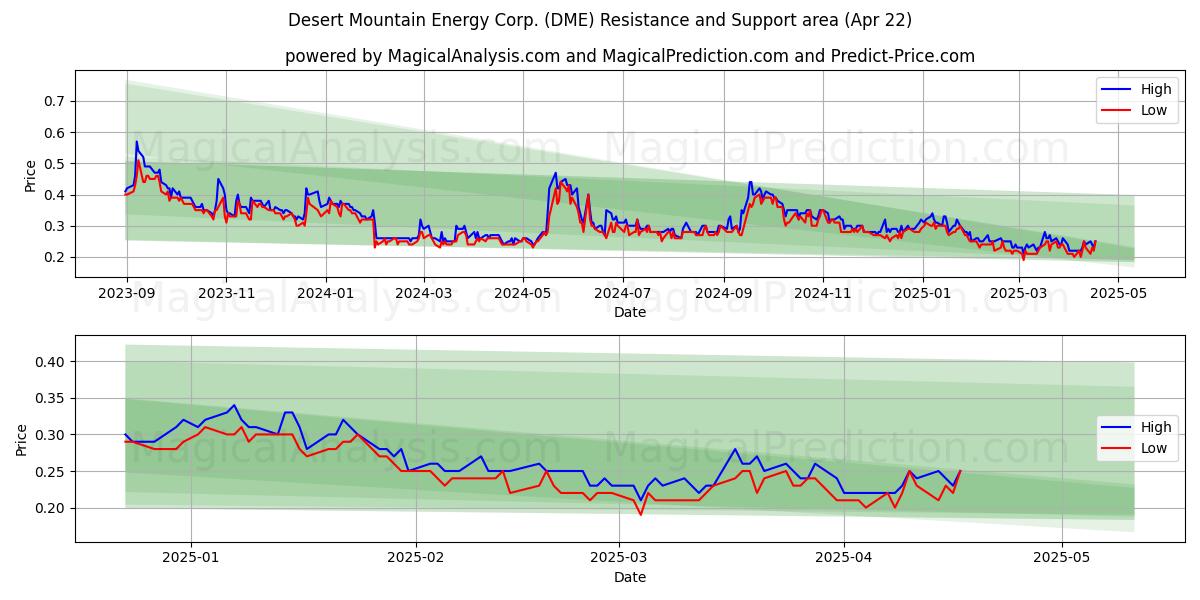
Task: Click 'High' label in upper chart legend
Action: (1156, 89)
